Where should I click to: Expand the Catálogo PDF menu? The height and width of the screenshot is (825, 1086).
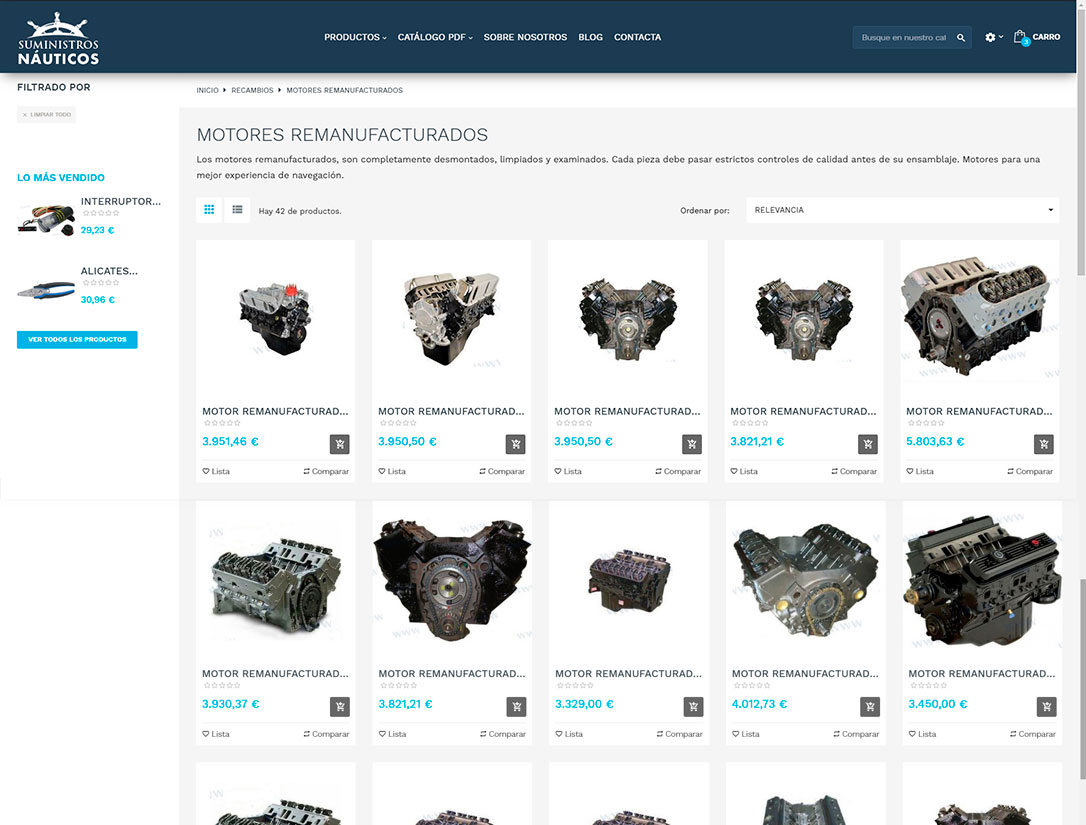pos(435,37)
